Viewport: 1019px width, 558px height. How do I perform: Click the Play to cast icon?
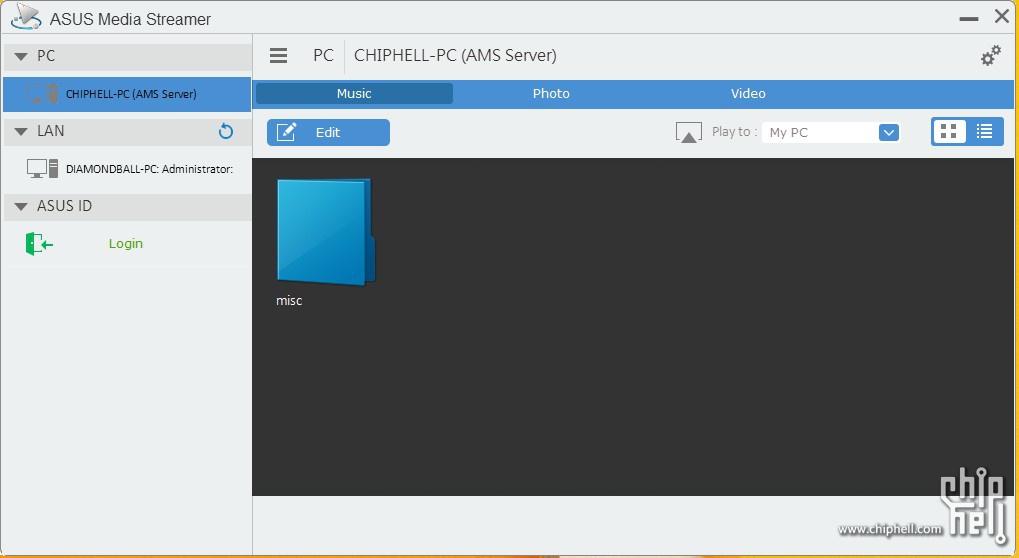(x=688, y=133)
